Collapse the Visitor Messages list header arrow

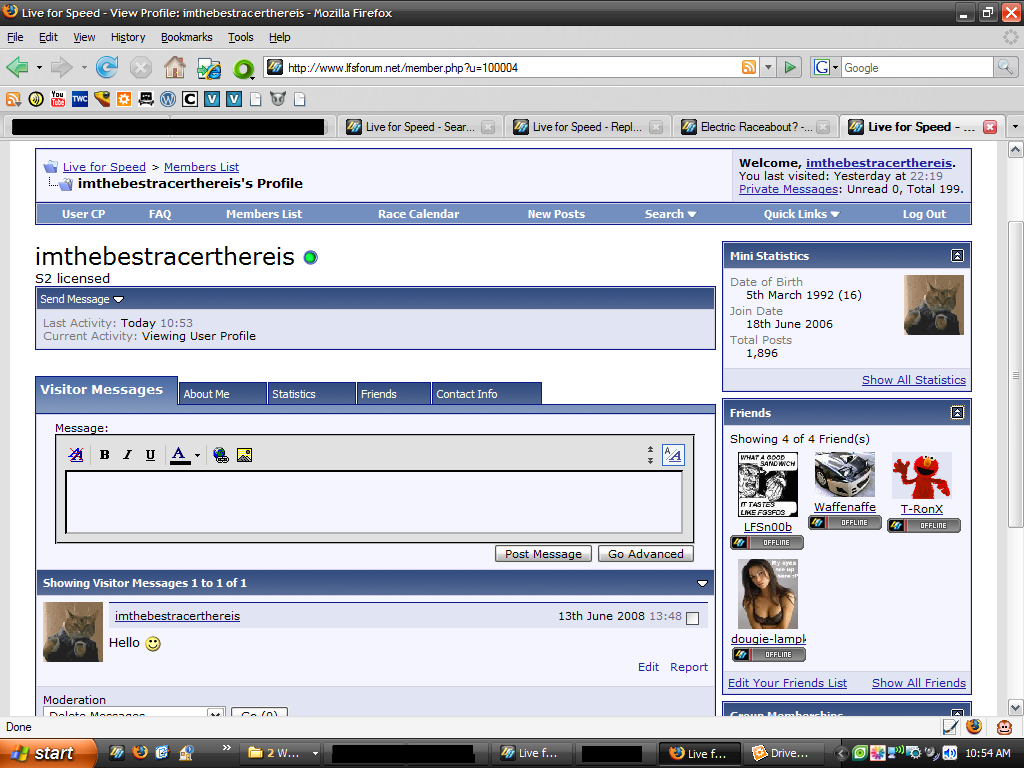[x=702, y=583]
